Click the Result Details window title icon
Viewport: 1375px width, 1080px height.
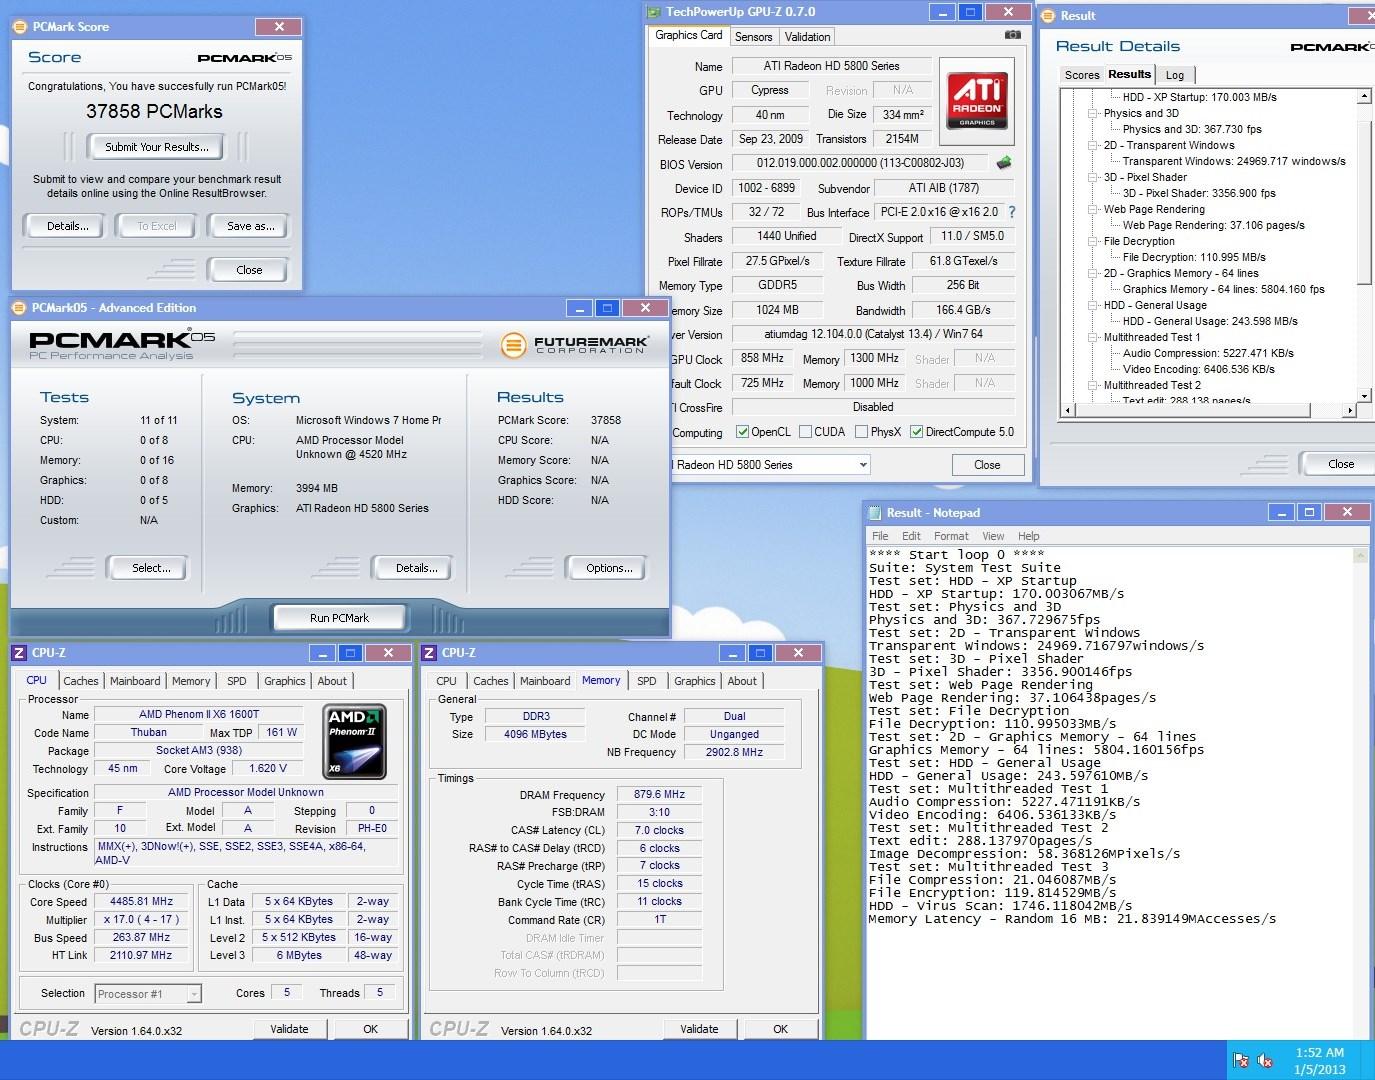coord(1048,15)
